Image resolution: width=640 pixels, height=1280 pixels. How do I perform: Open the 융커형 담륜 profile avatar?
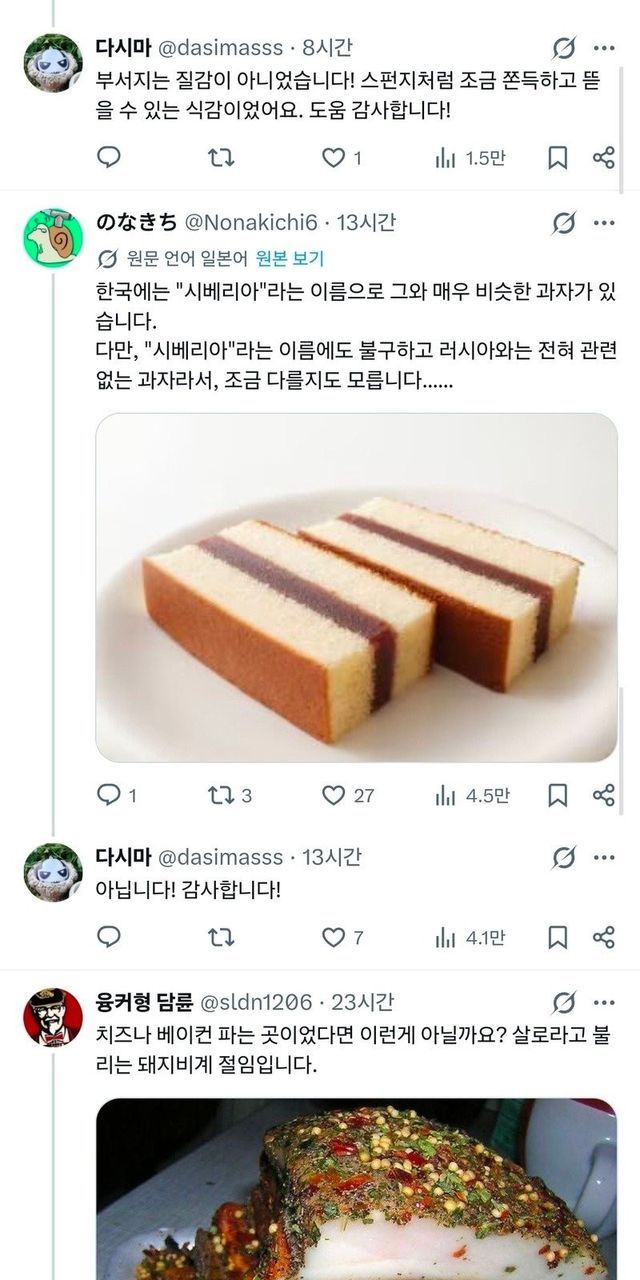[52, 1017]
